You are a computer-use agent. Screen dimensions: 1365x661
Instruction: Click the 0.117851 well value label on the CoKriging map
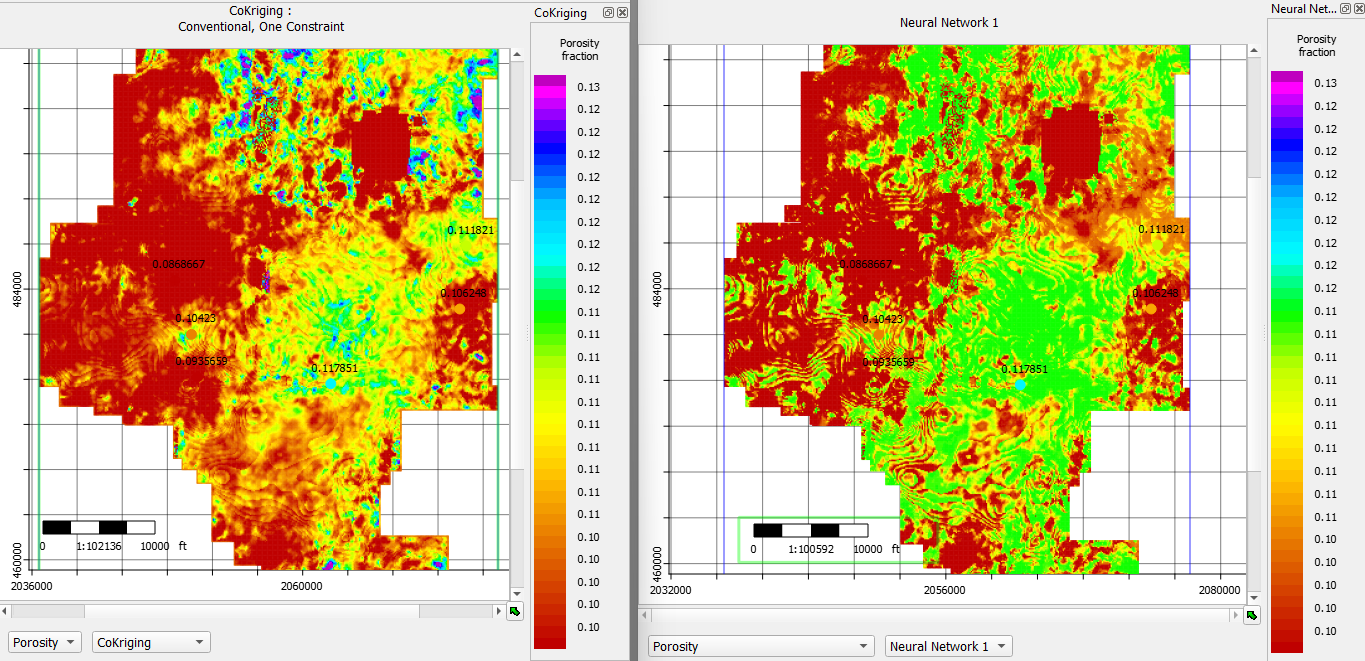(x=336, y=368)
